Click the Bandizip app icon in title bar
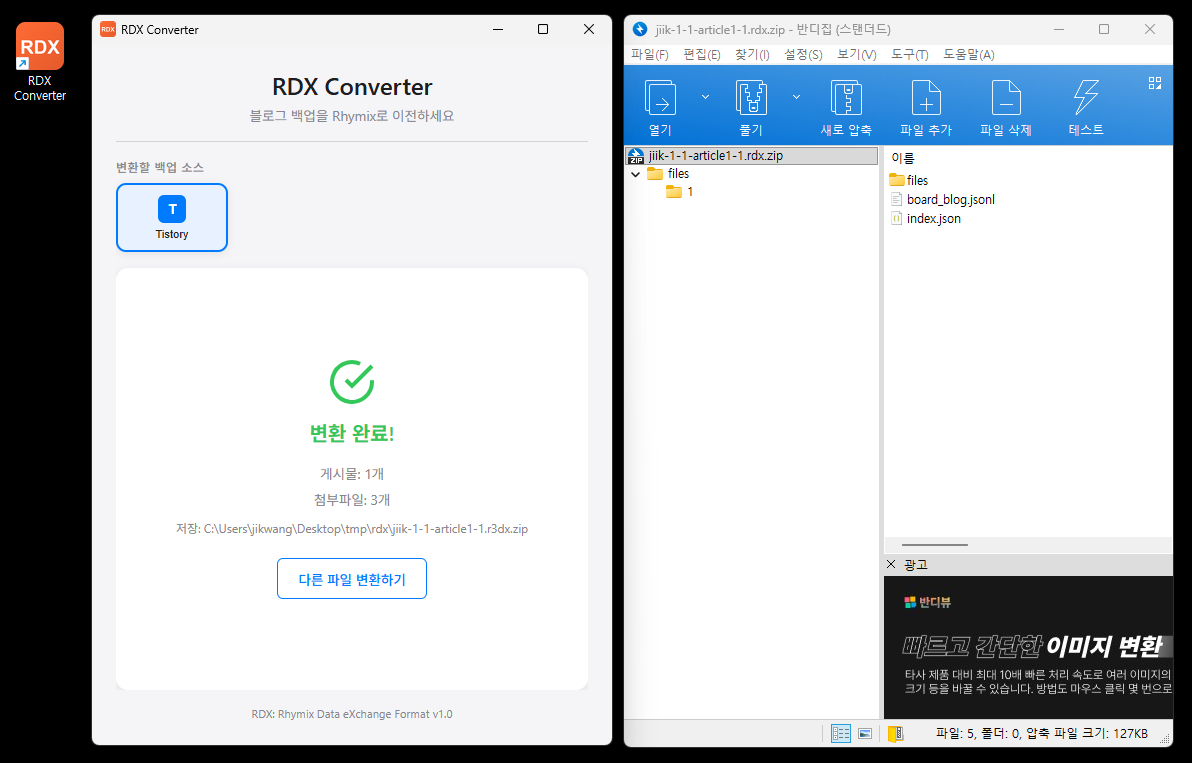Screen dimensions: 1192x763 pyautogui.click(x=640, y=30)
